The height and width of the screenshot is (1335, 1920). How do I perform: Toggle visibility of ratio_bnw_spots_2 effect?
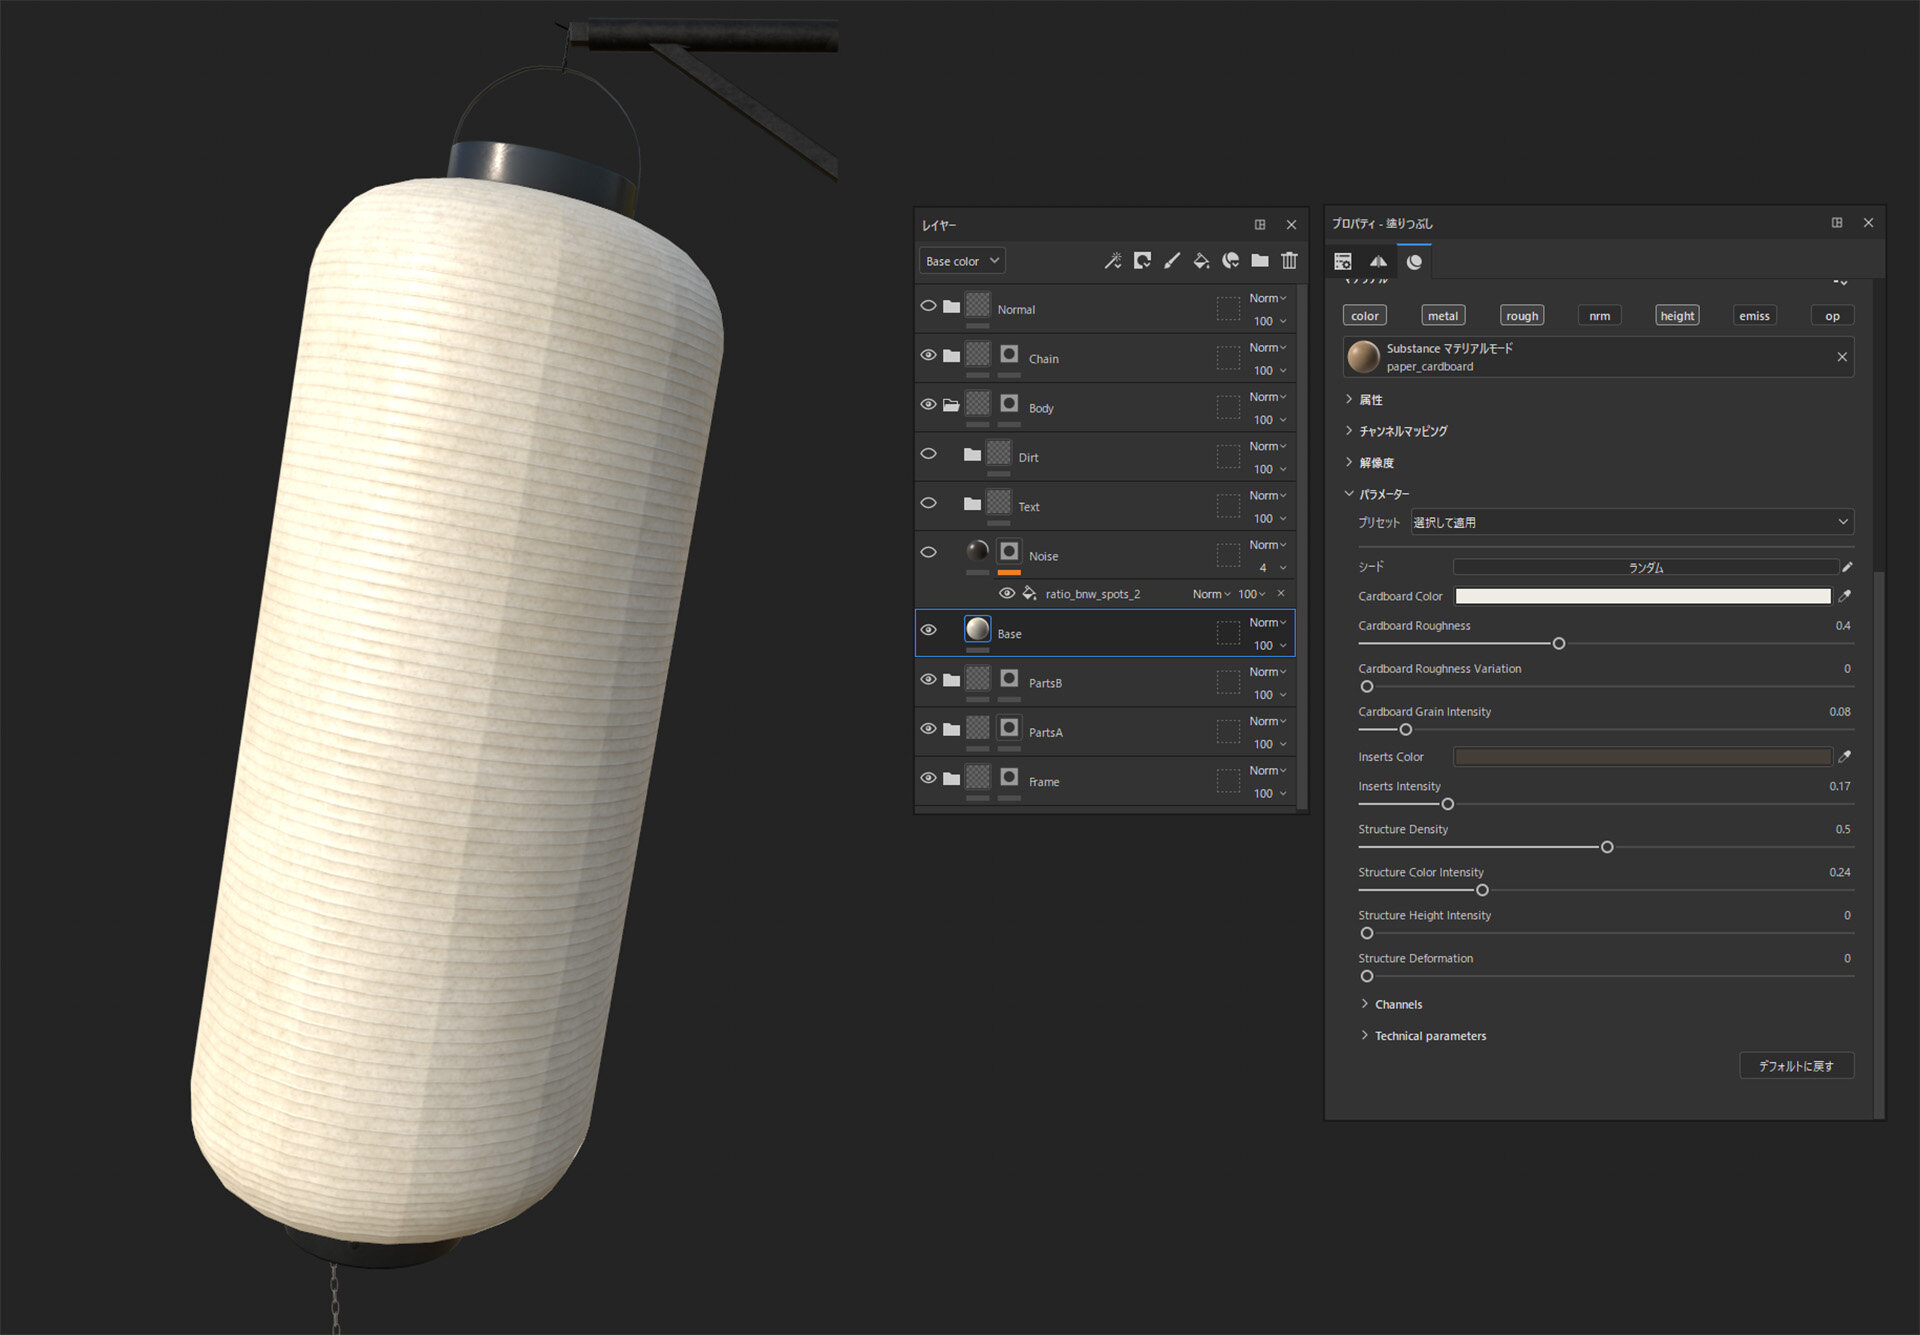(1007, 594)
